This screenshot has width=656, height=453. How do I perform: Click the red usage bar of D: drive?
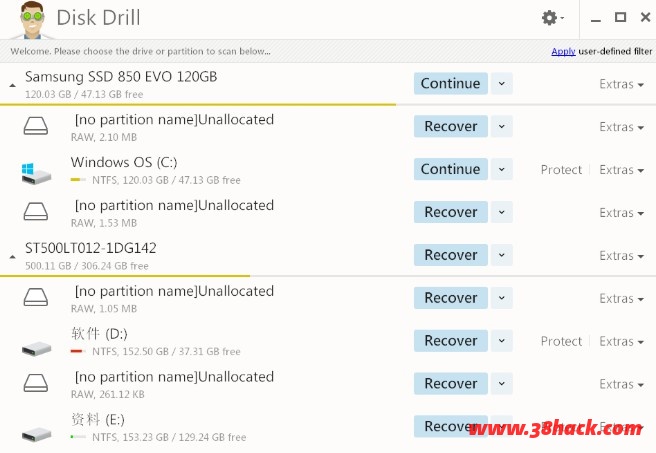click(x=78, y=351)
